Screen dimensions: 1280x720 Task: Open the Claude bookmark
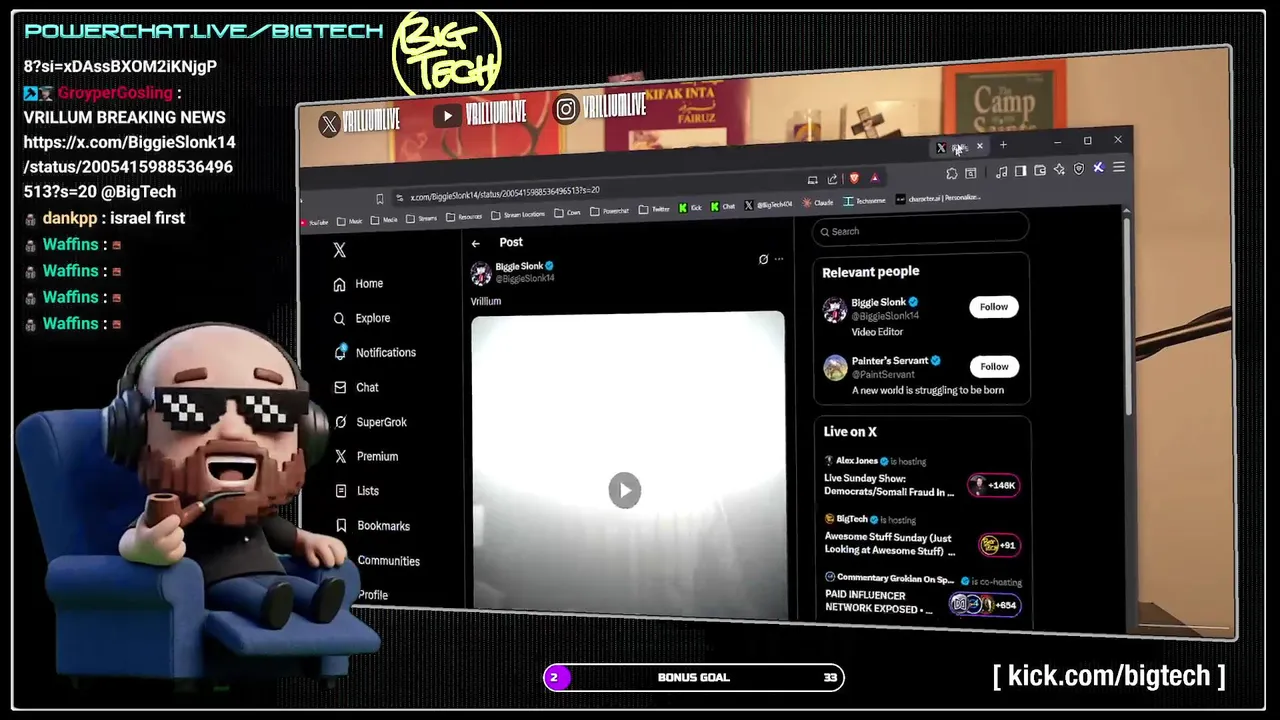[x=817, y=202]
